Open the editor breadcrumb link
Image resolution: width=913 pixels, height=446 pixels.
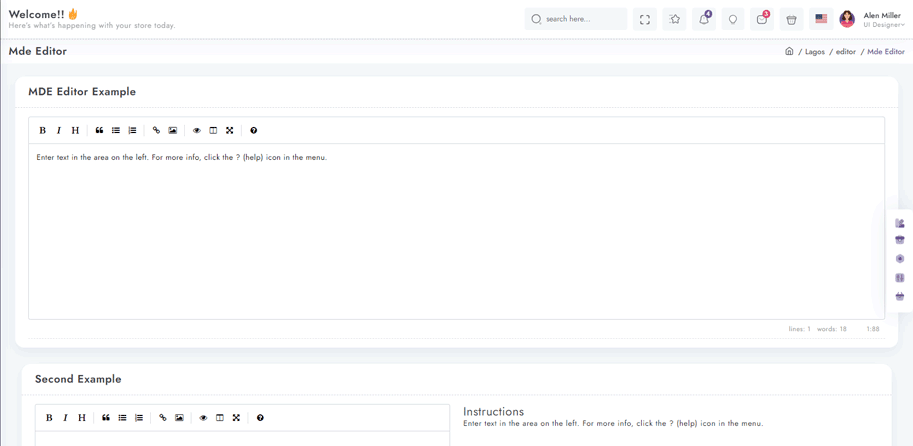(x=846, y=52)
